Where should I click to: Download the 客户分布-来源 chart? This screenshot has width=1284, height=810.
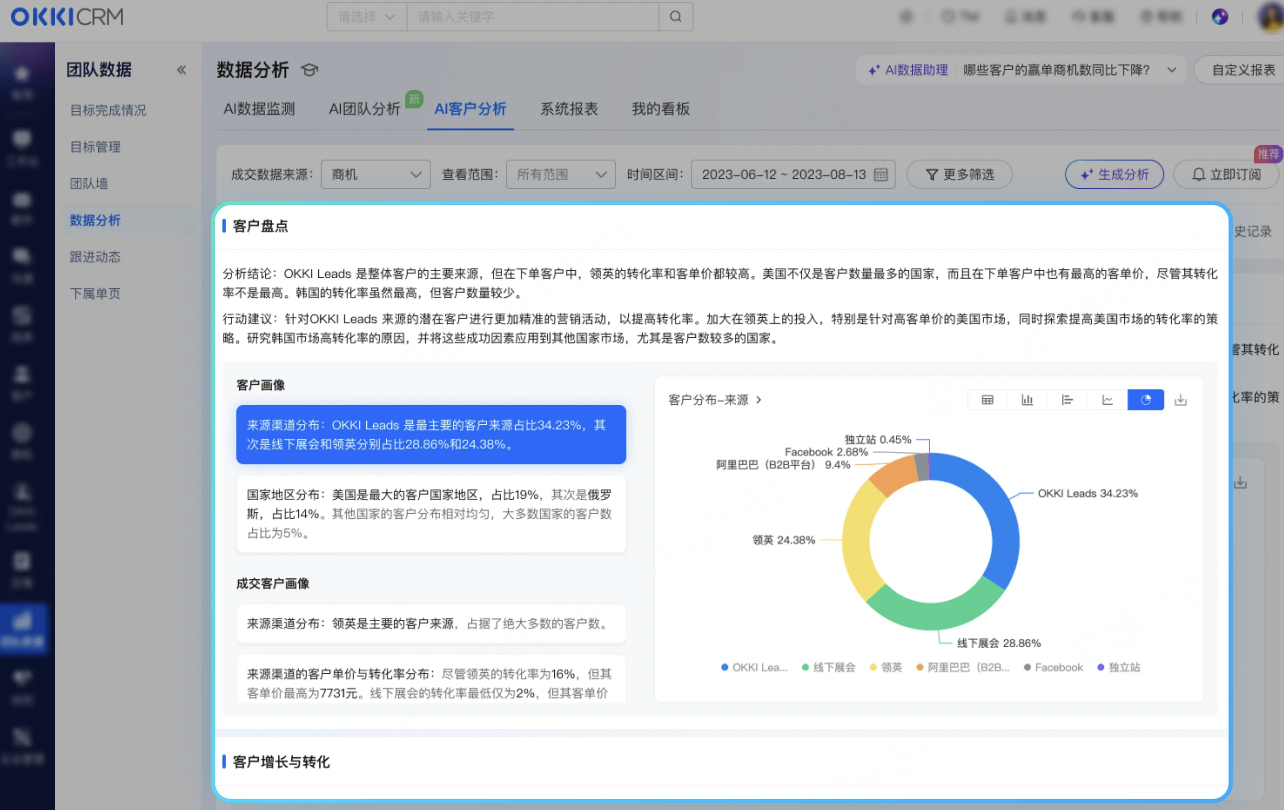1181,400
